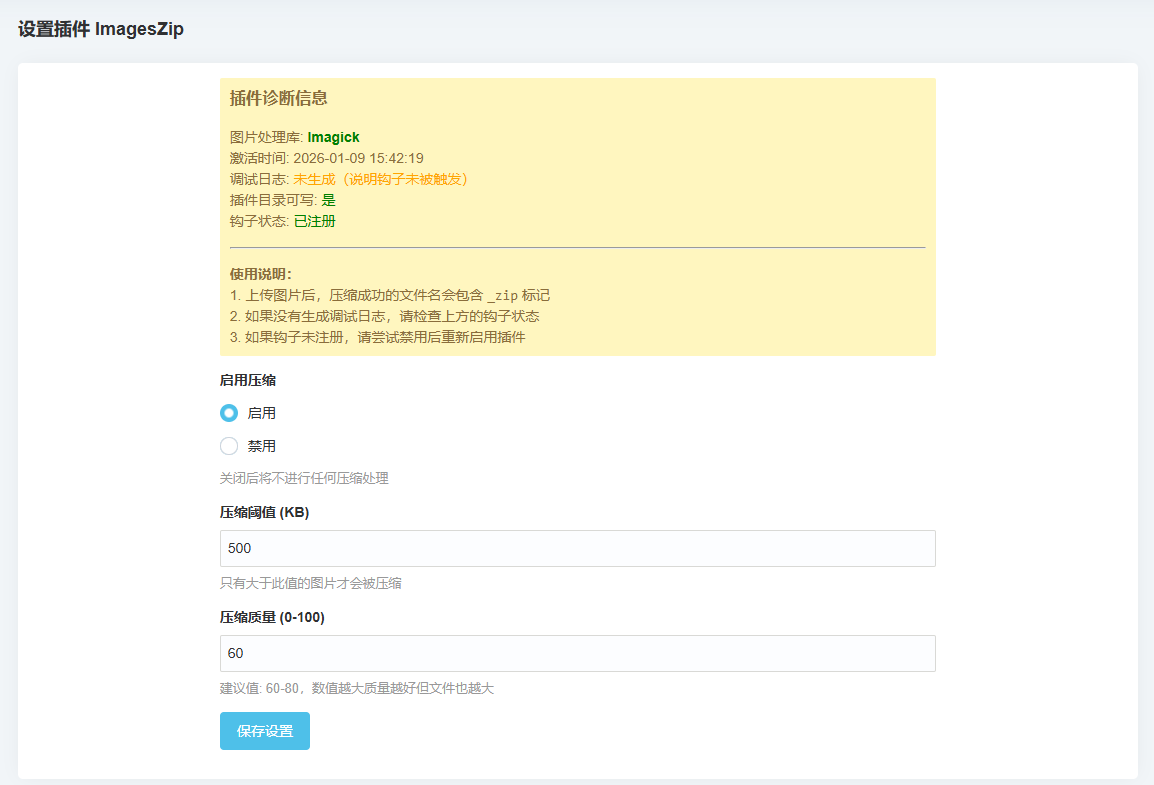Click the 使用说明 heading
This screenshot has width=1154, height=785.
click(x=261, y=274)
